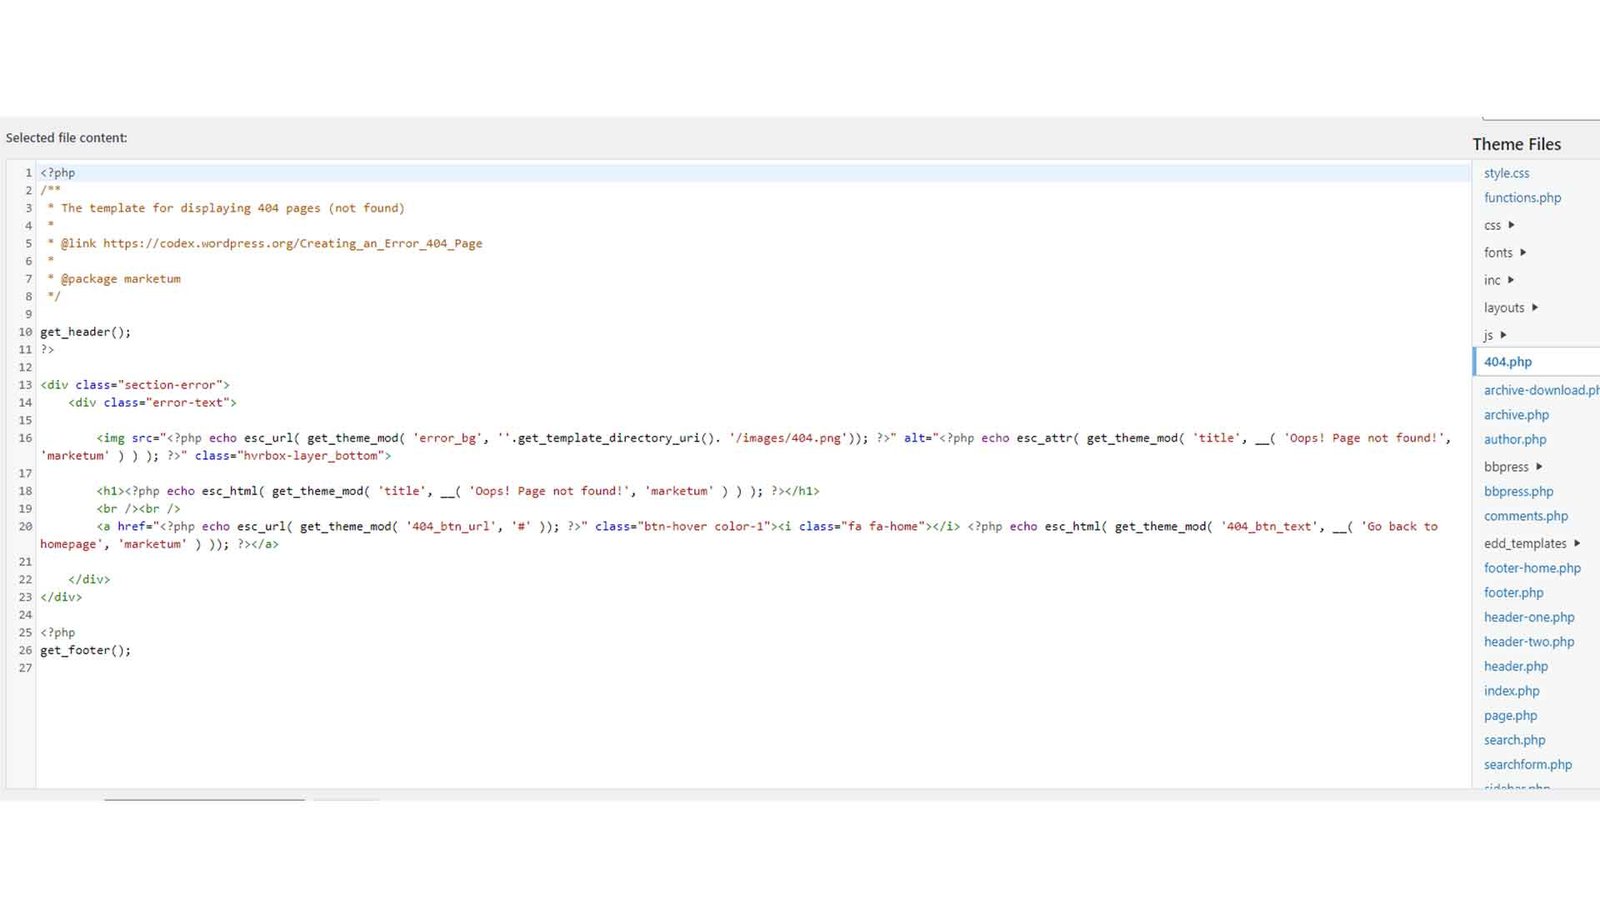The height and width of the screenshot is (900, 1600).
Task: Click the @link codex URL comment
Action: (264, 243)
